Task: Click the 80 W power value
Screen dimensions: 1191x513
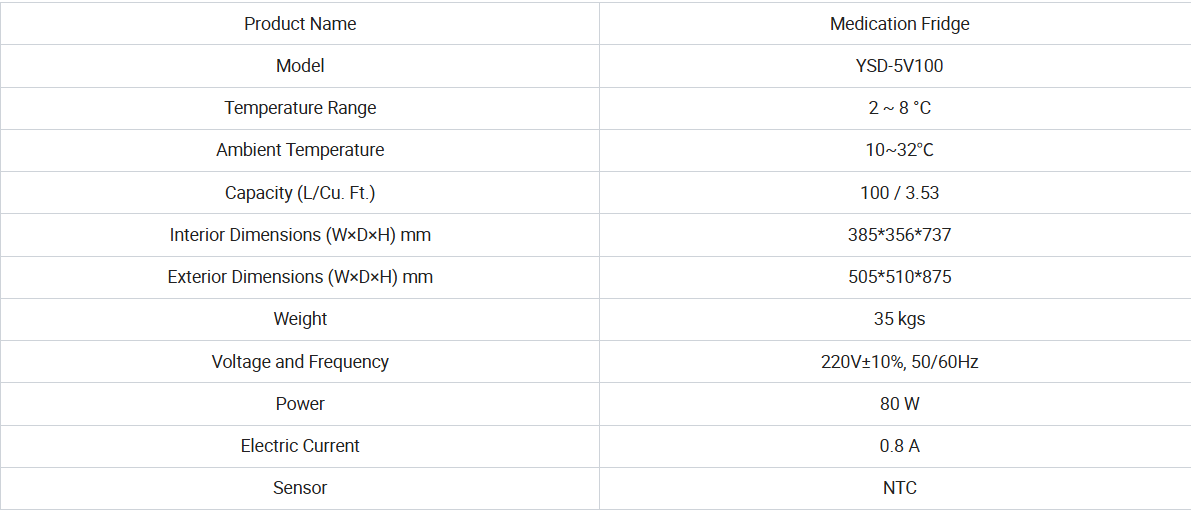Action: 899,404
